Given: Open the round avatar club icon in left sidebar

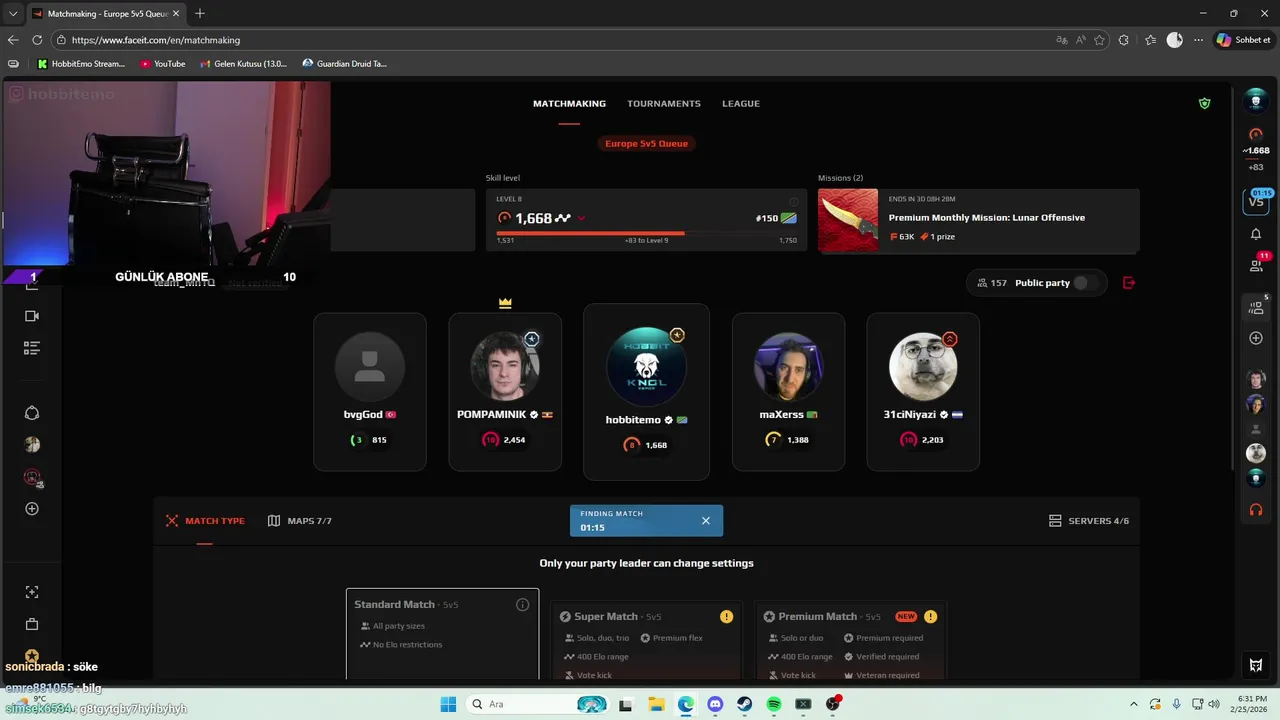Looking at the screenshot, I should pyautogui.click(x=32, y=444).
